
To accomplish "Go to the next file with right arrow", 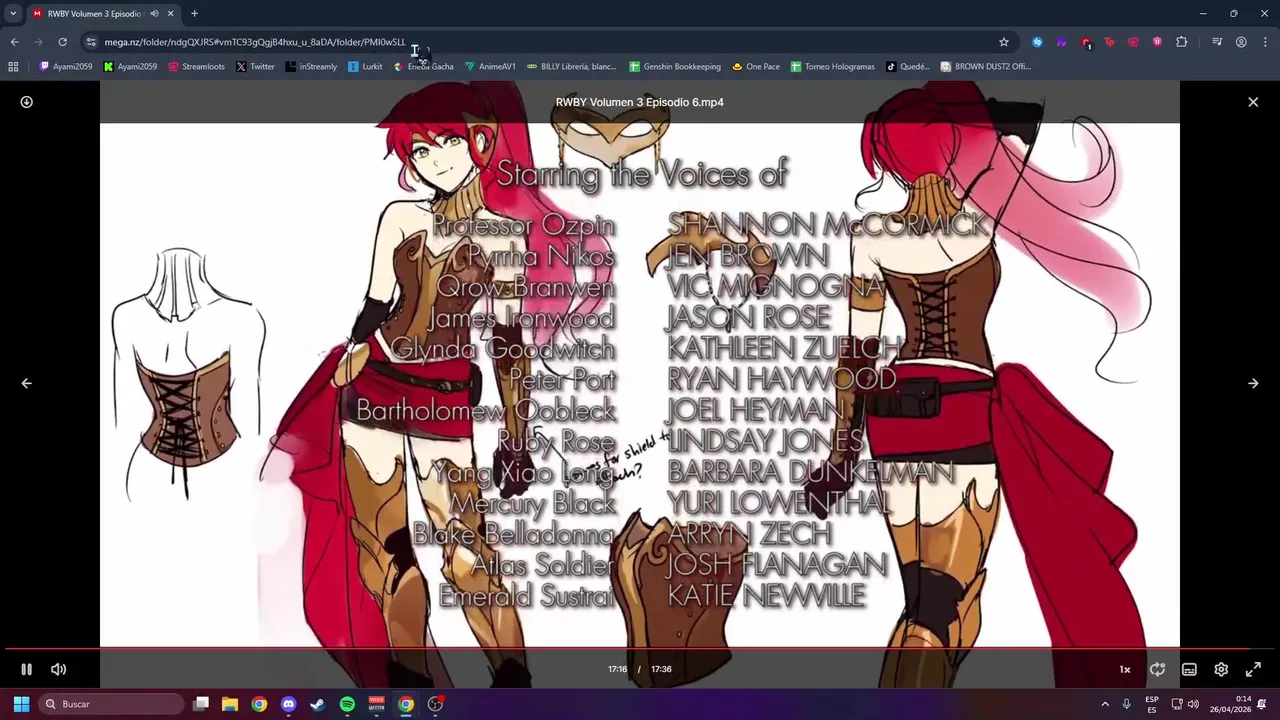I will click(1253, 383).
